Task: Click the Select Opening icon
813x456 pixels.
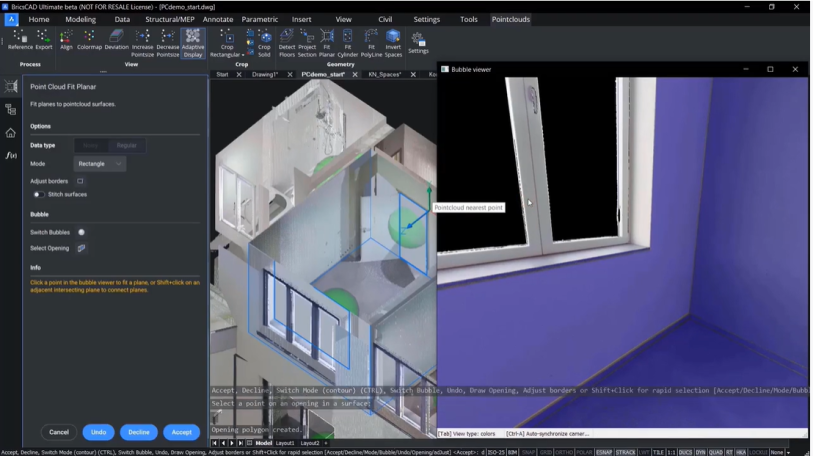Action: 81,248
